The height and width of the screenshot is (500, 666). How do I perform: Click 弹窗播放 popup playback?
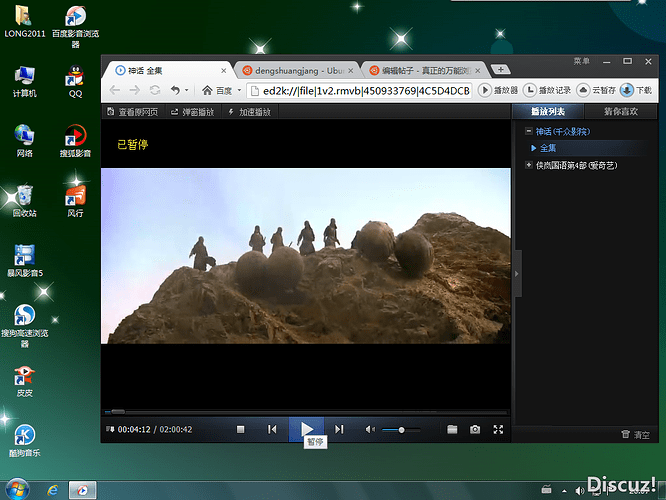coord(192,112)
